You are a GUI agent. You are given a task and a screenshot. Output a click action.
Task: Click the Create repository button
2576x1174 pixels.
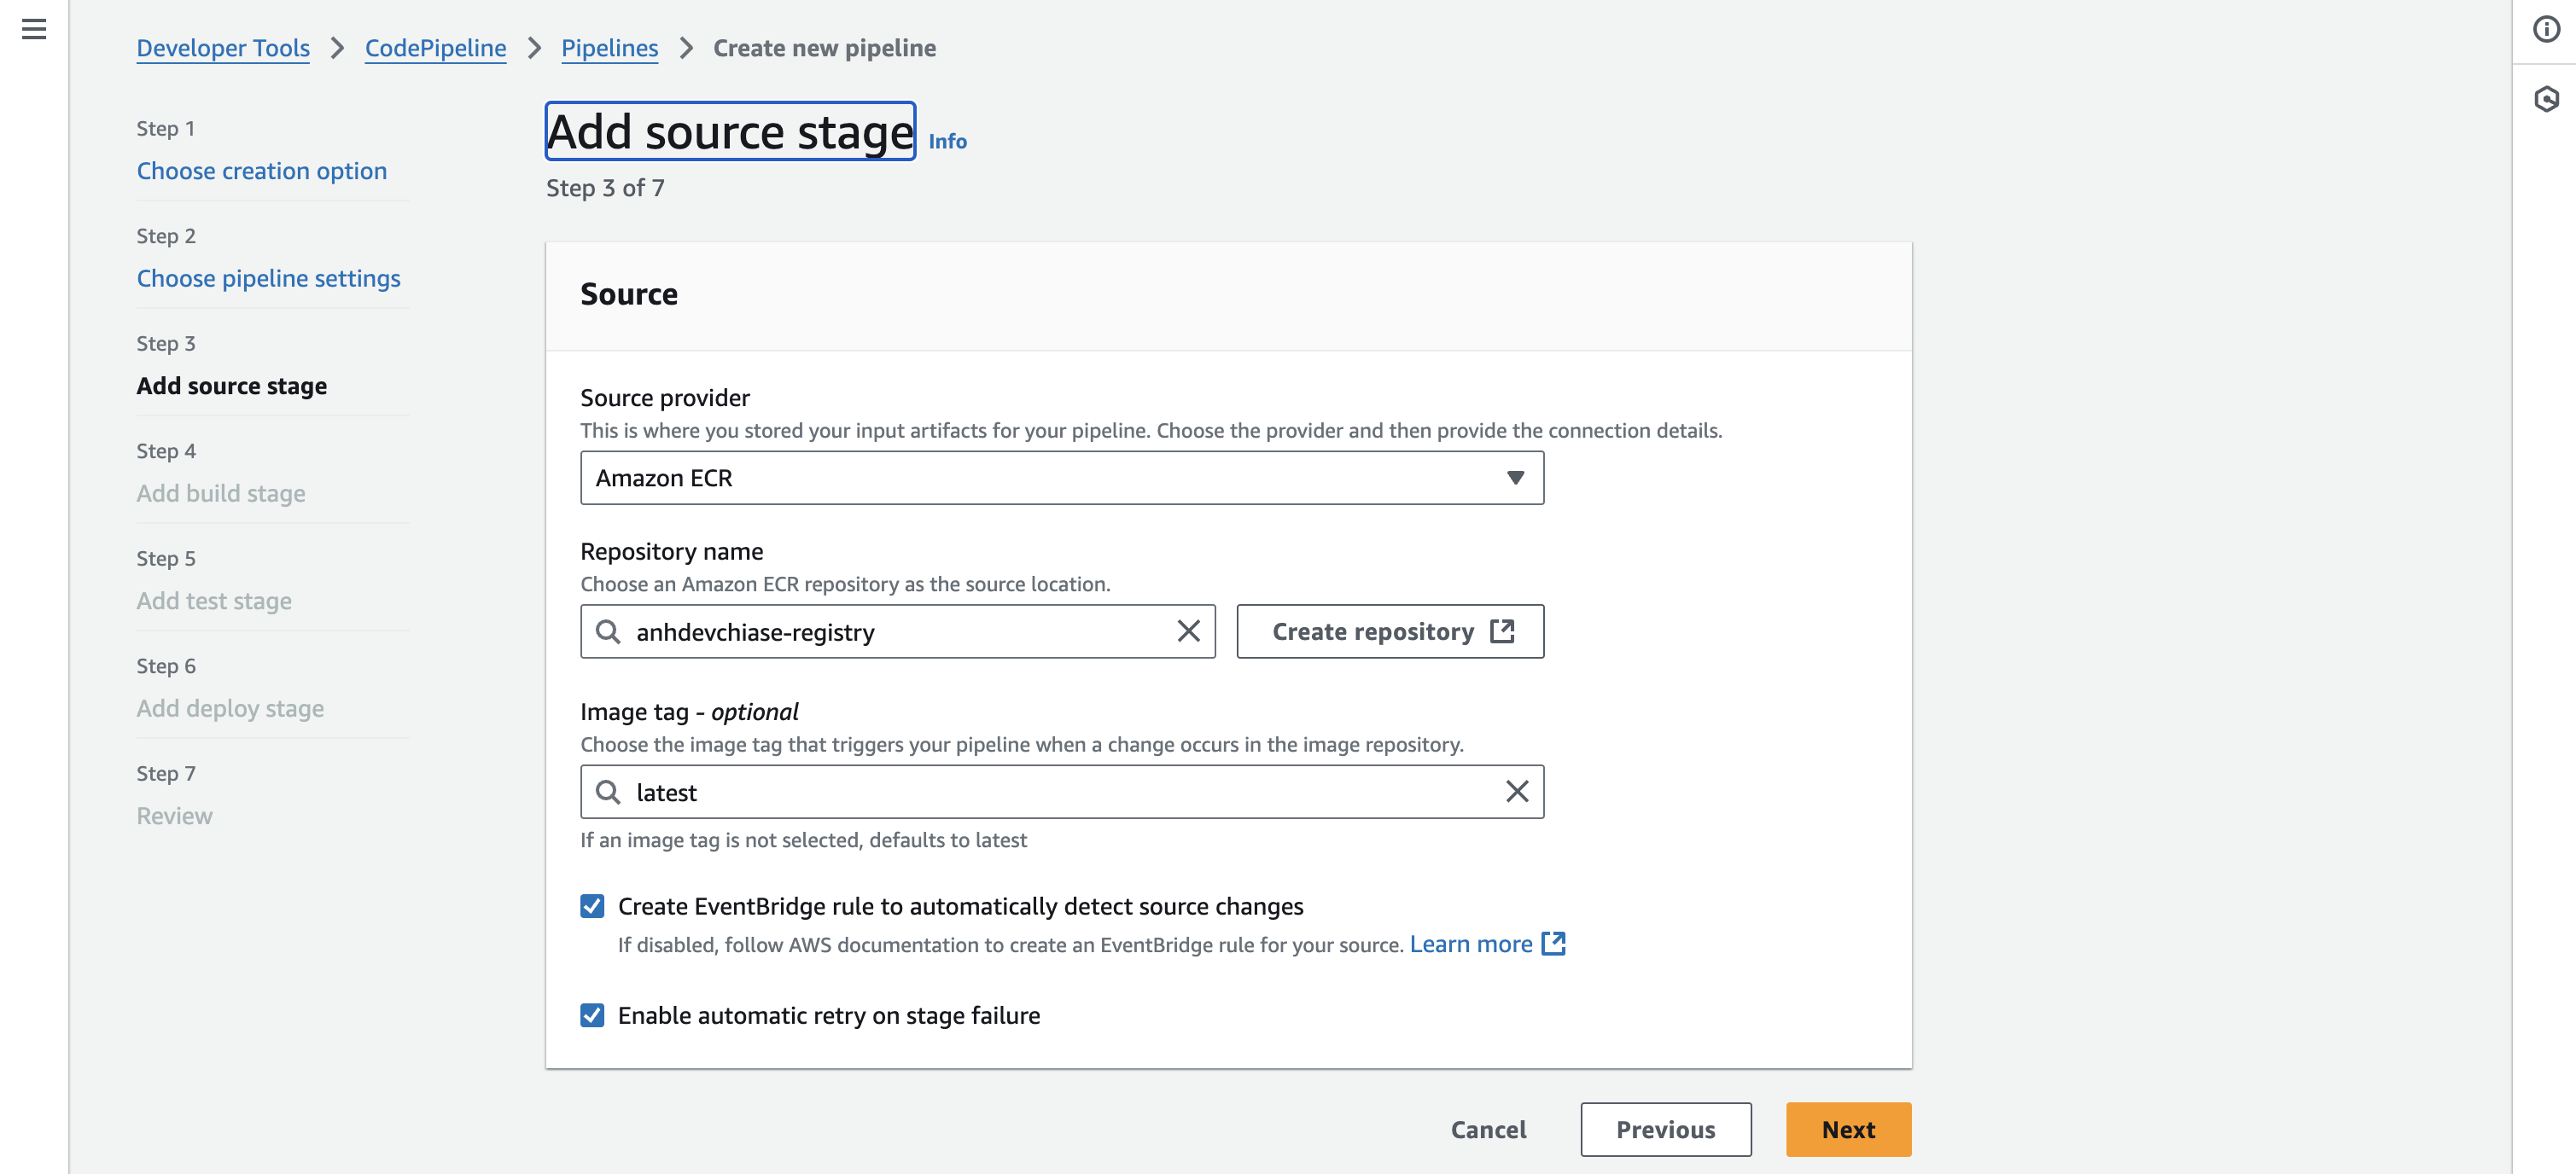[1389, 631]
